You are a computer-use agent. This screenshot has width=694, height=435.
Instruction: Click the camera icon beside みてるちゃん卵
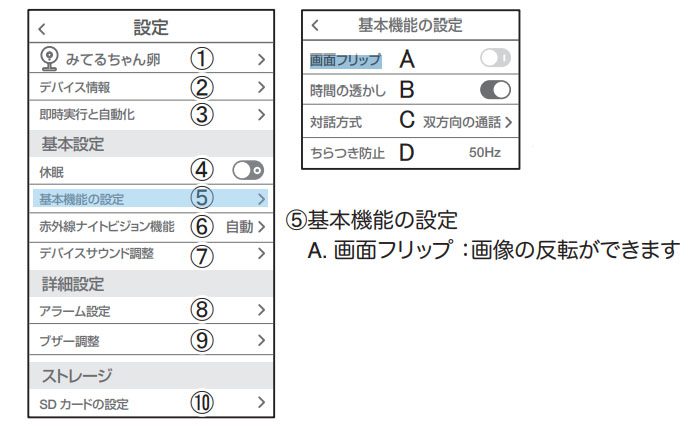pyautogui.click(x=46, y=60)
